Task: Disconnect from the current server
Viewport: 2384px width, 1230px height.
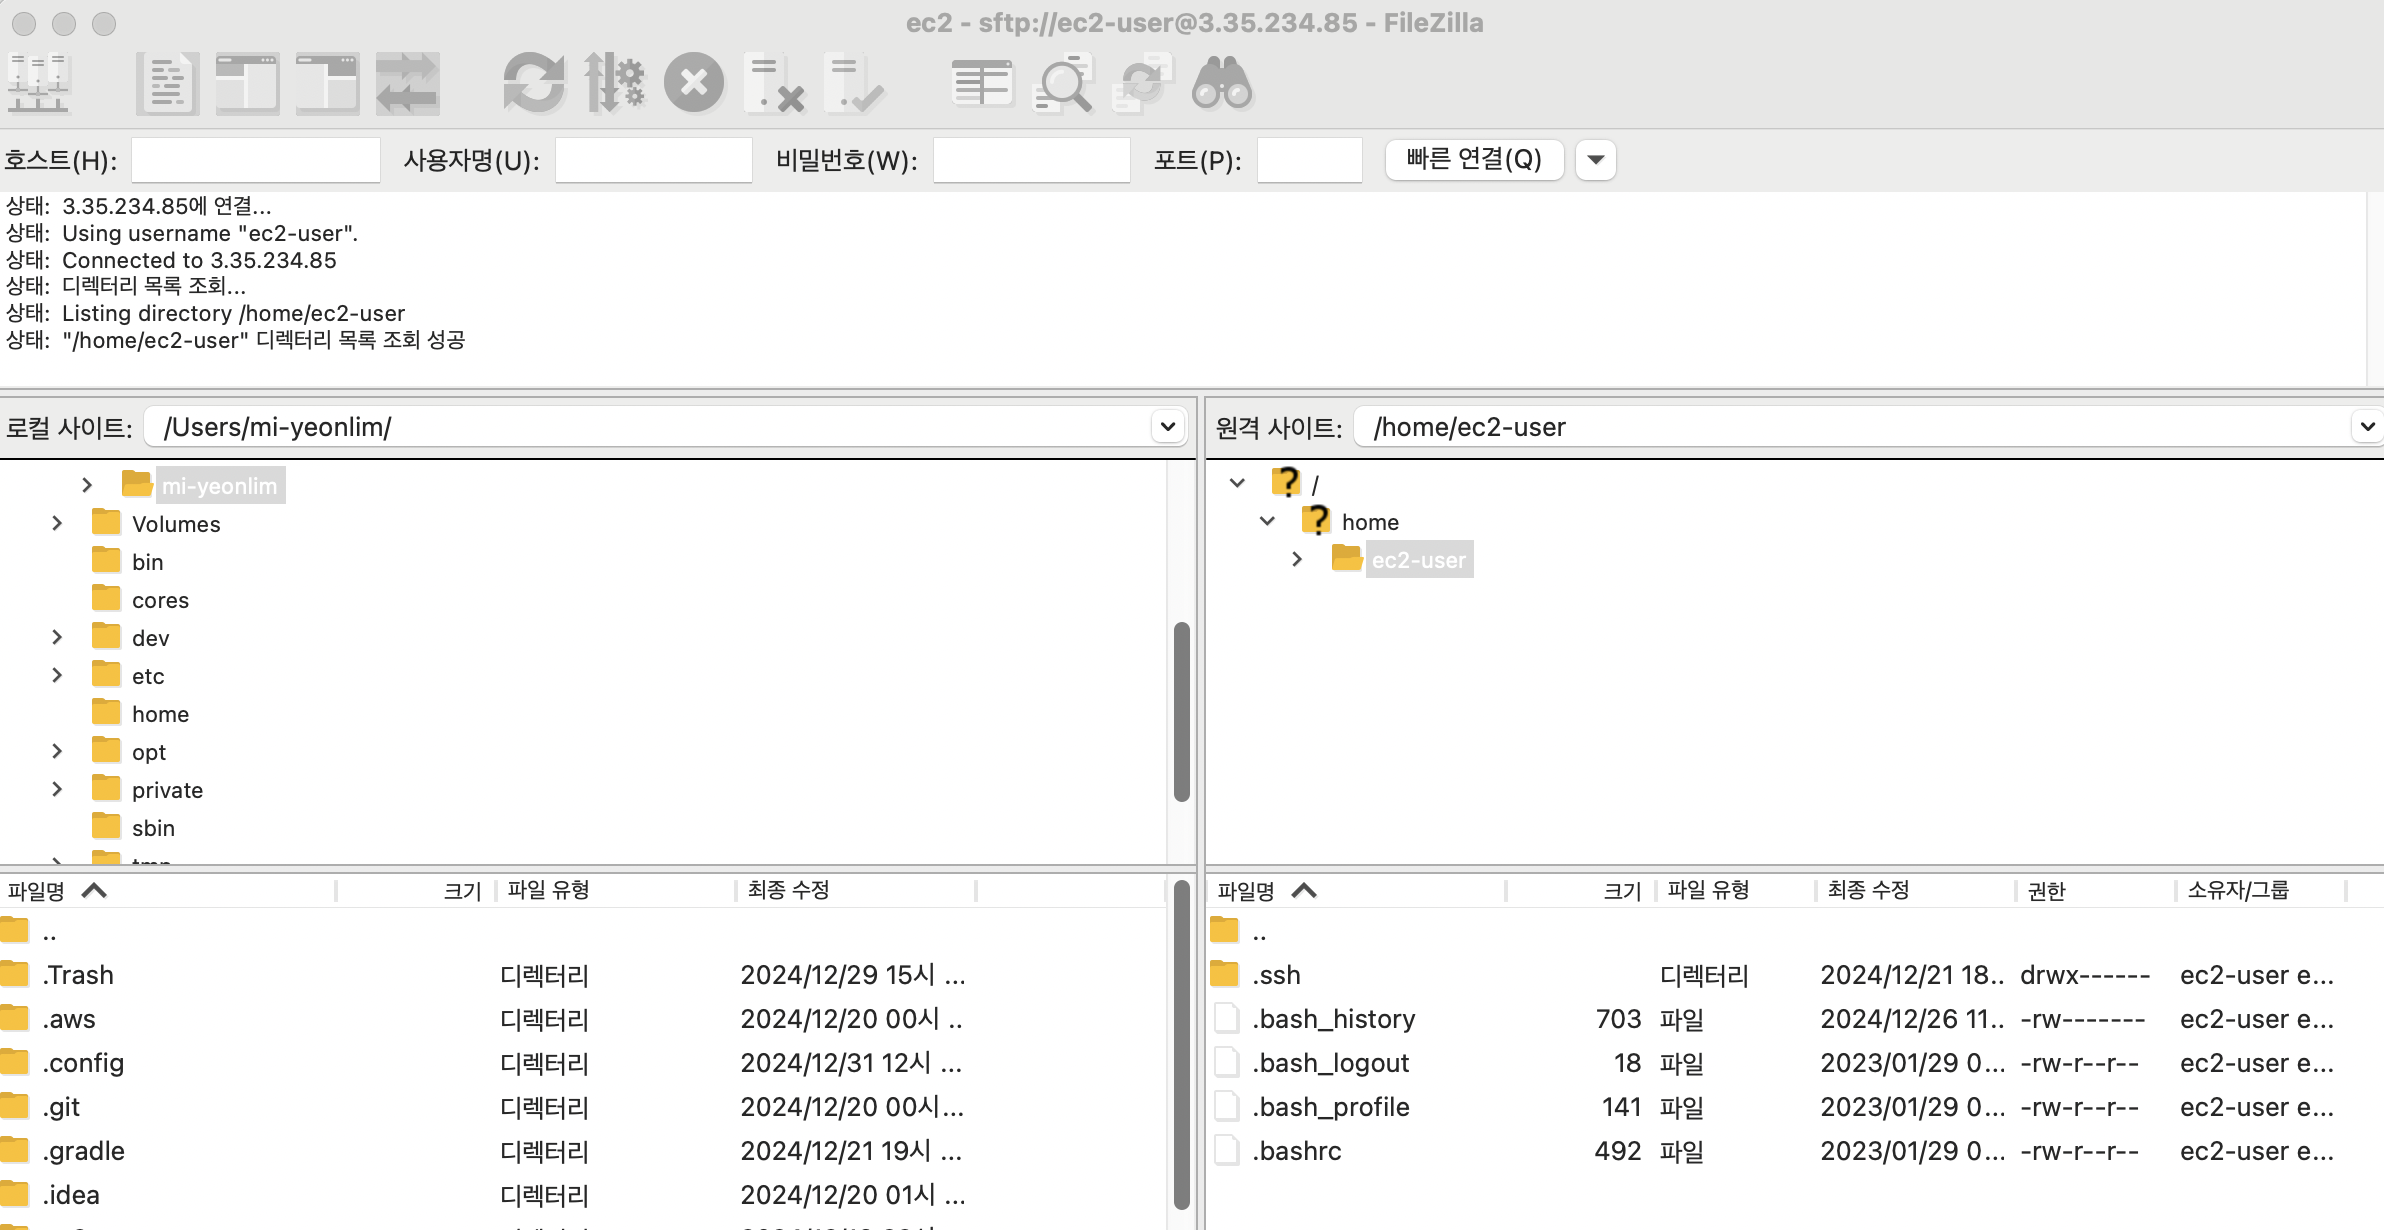Action: tap(774, 83)
